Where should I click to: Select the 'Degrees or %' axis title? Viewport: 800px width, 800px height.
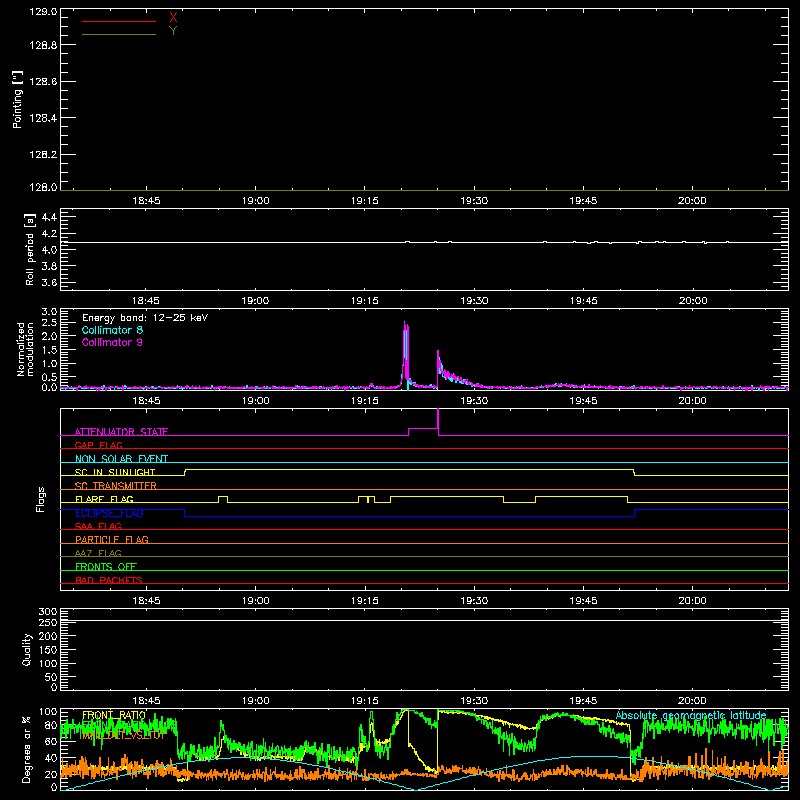tap(27, 749)
